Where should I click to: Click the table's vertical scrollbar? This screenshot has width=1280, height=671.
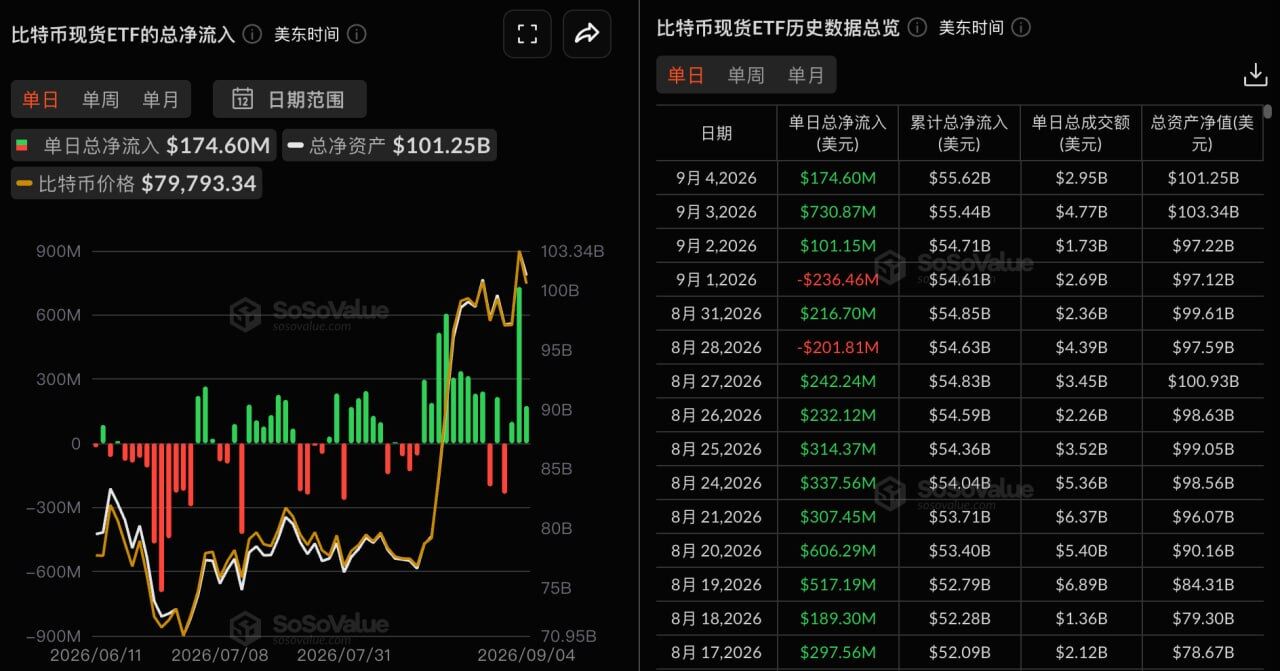[1268, 112]
